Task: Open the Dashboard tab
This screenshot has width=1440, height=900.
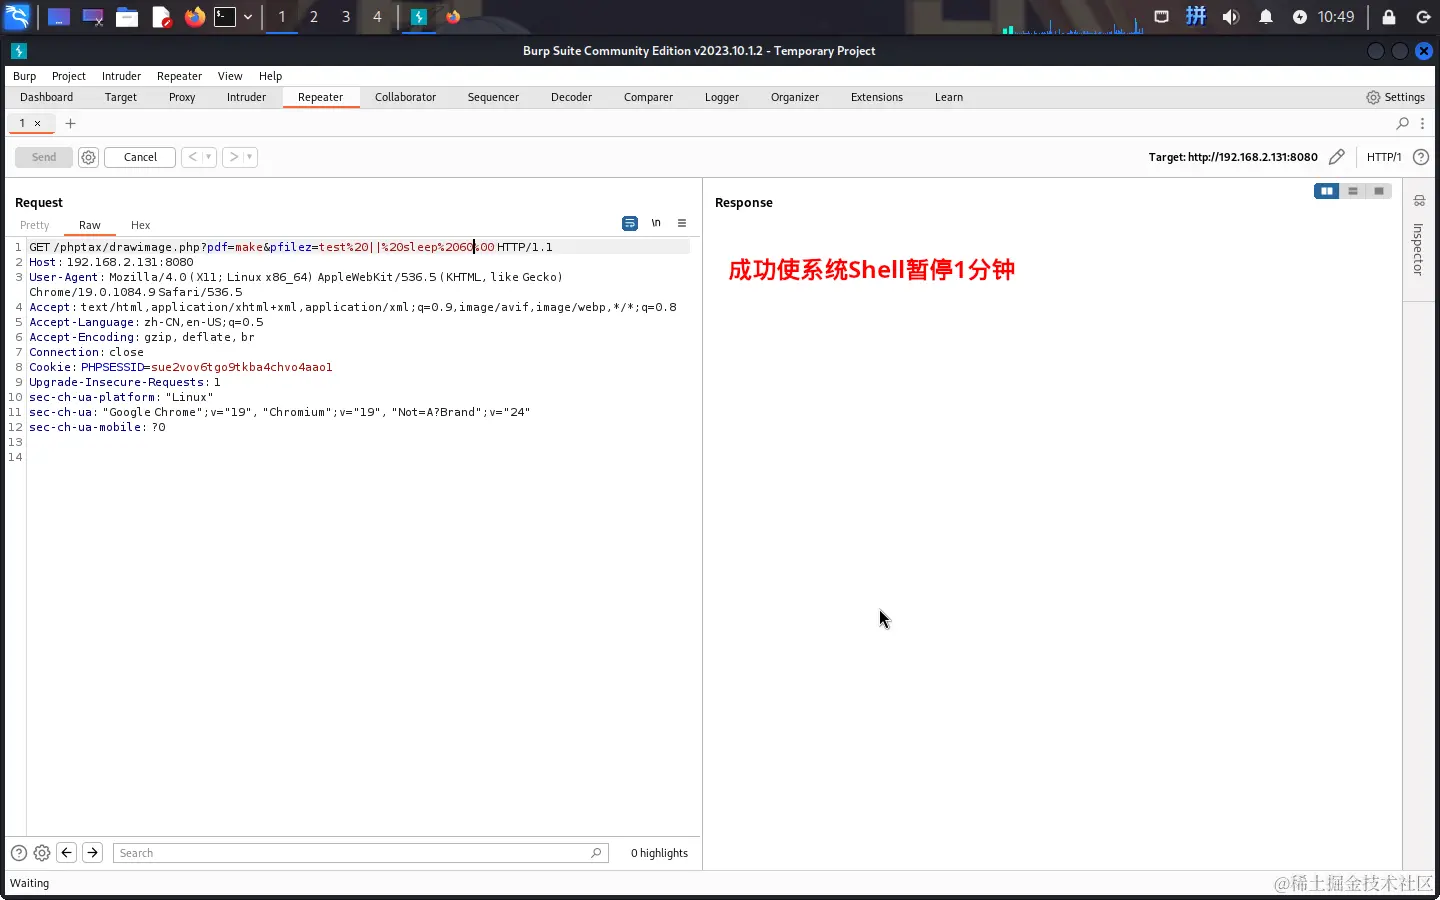Action: pyautogui.click(x=47, y=97)
